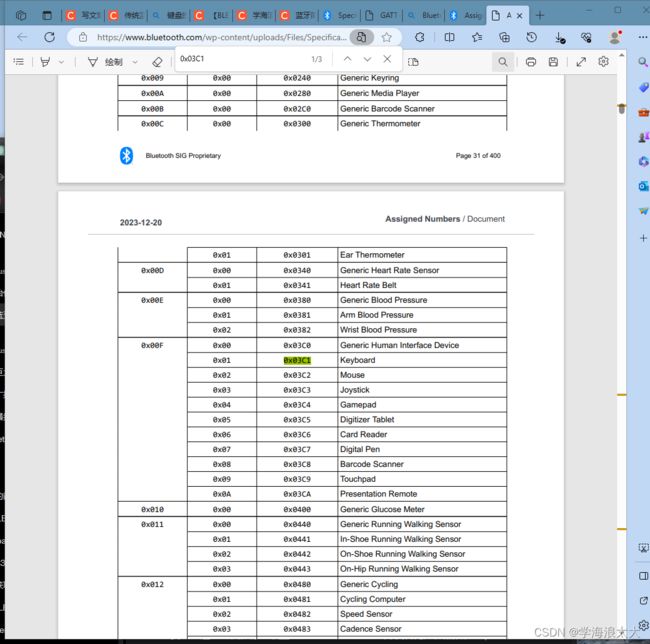Toggle PDF table of contents
Screen dimensions: 650x644
[x=19, y=62]
